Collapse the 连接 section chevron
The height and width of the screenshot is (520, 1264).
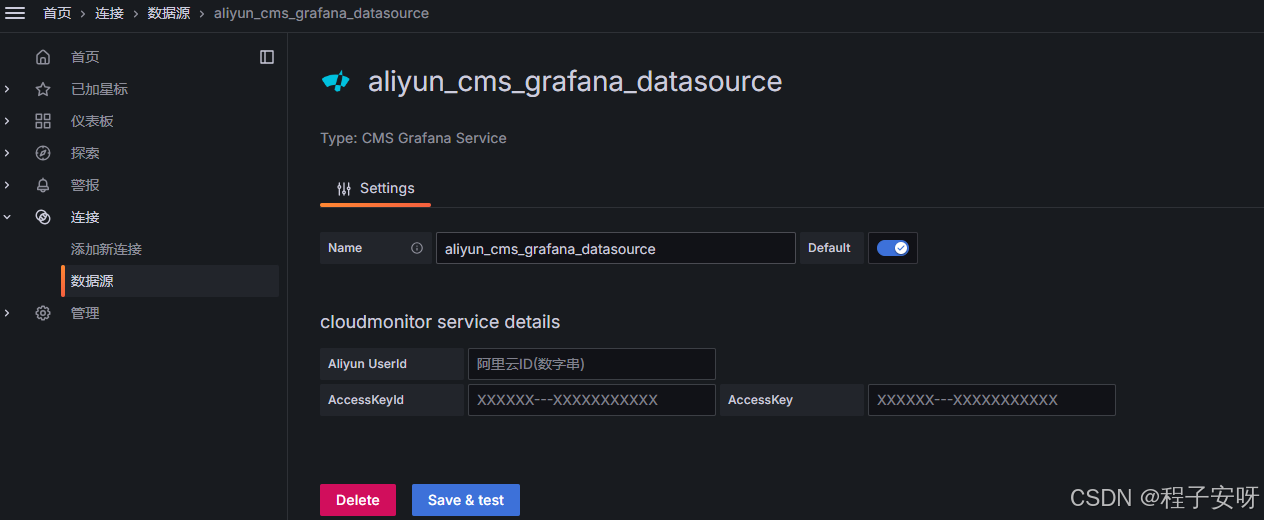(8, 217)
